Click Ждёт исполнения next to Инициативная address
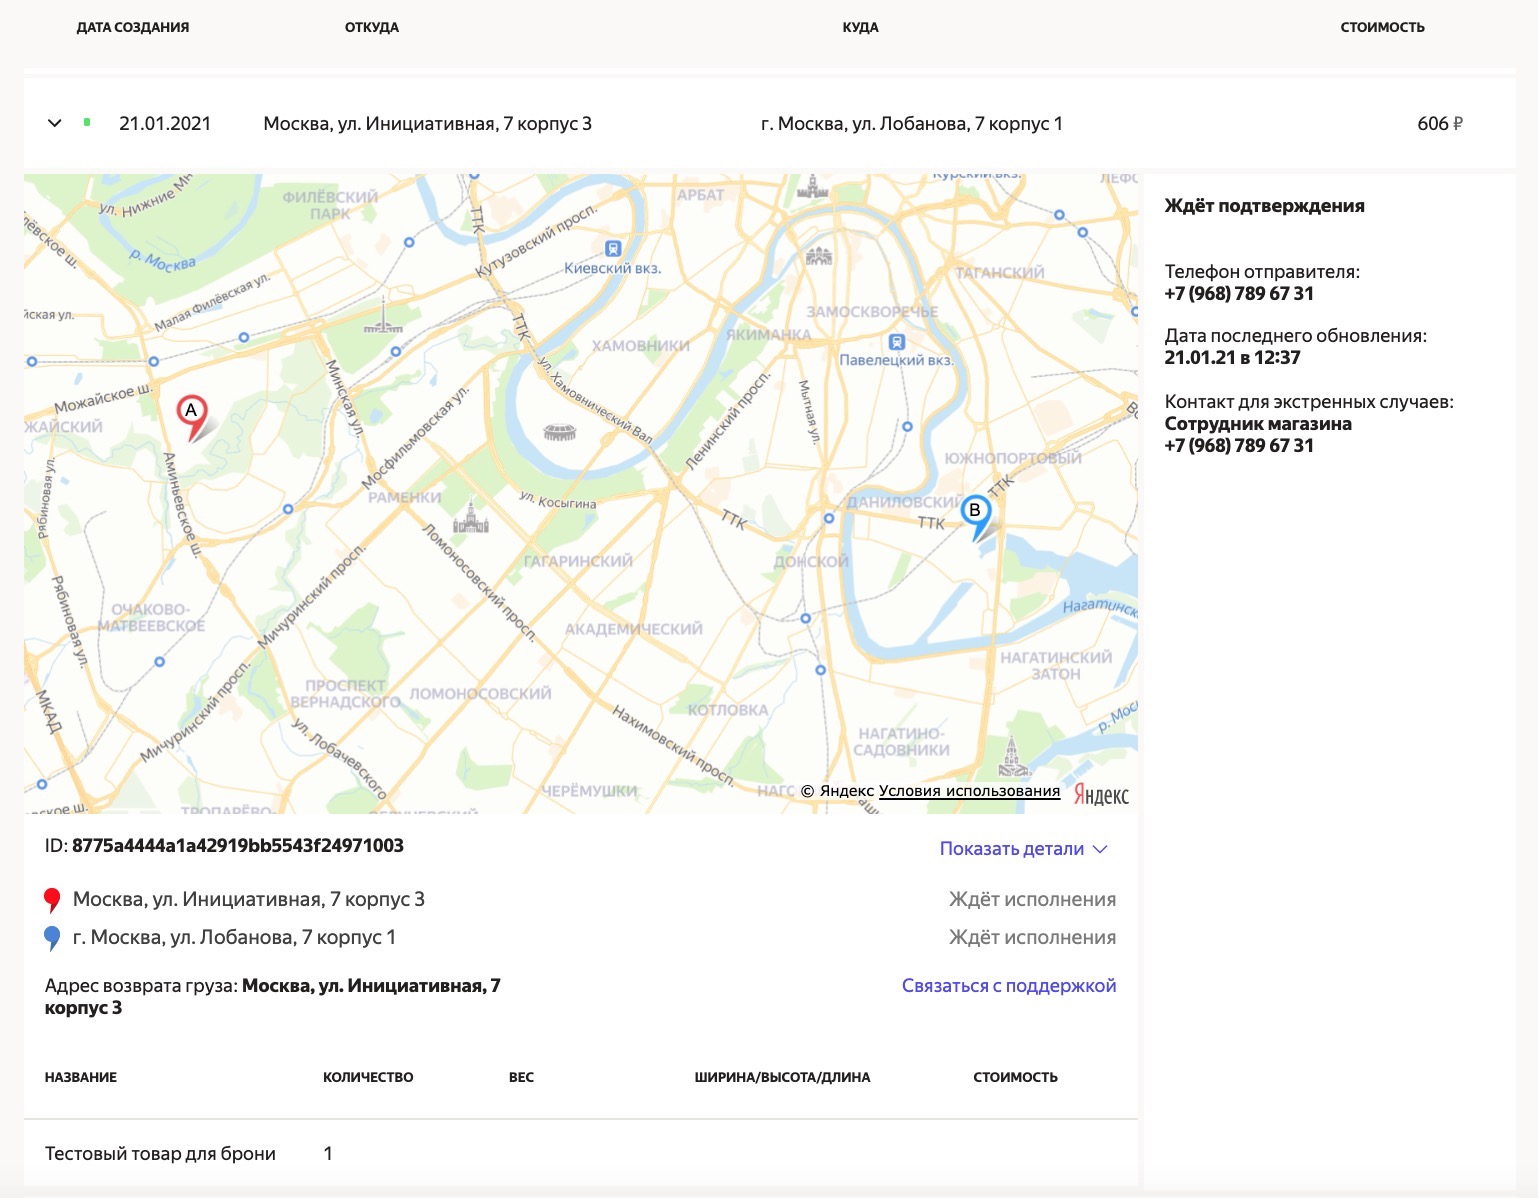This screenshot has height=1198, width=1538. (x=1032, y=900)
